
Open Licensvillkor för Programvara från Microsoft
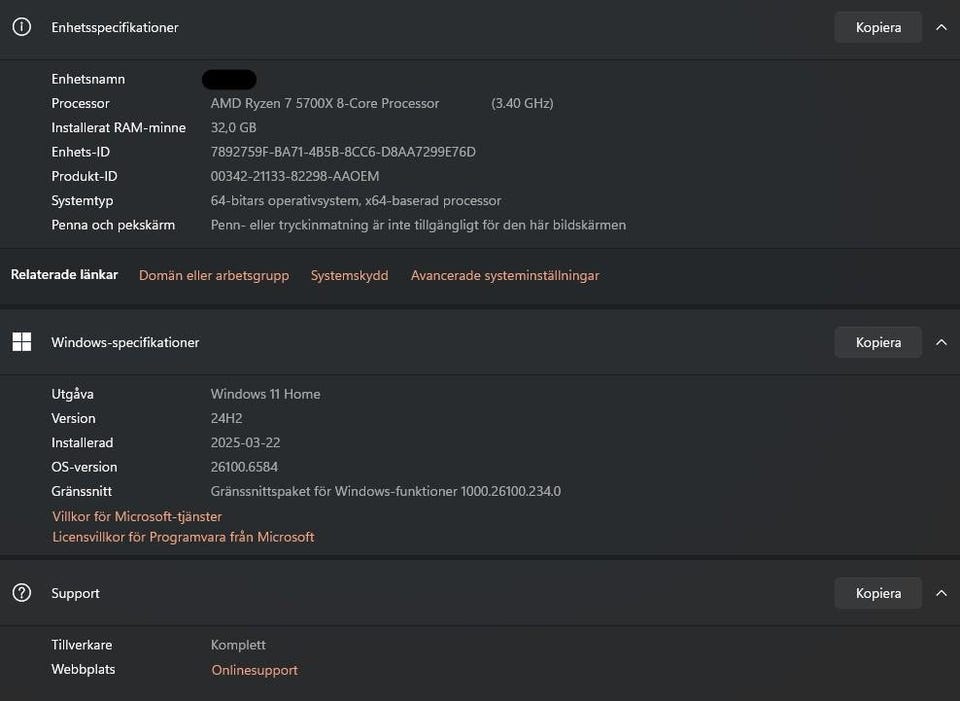click(183, 537)
